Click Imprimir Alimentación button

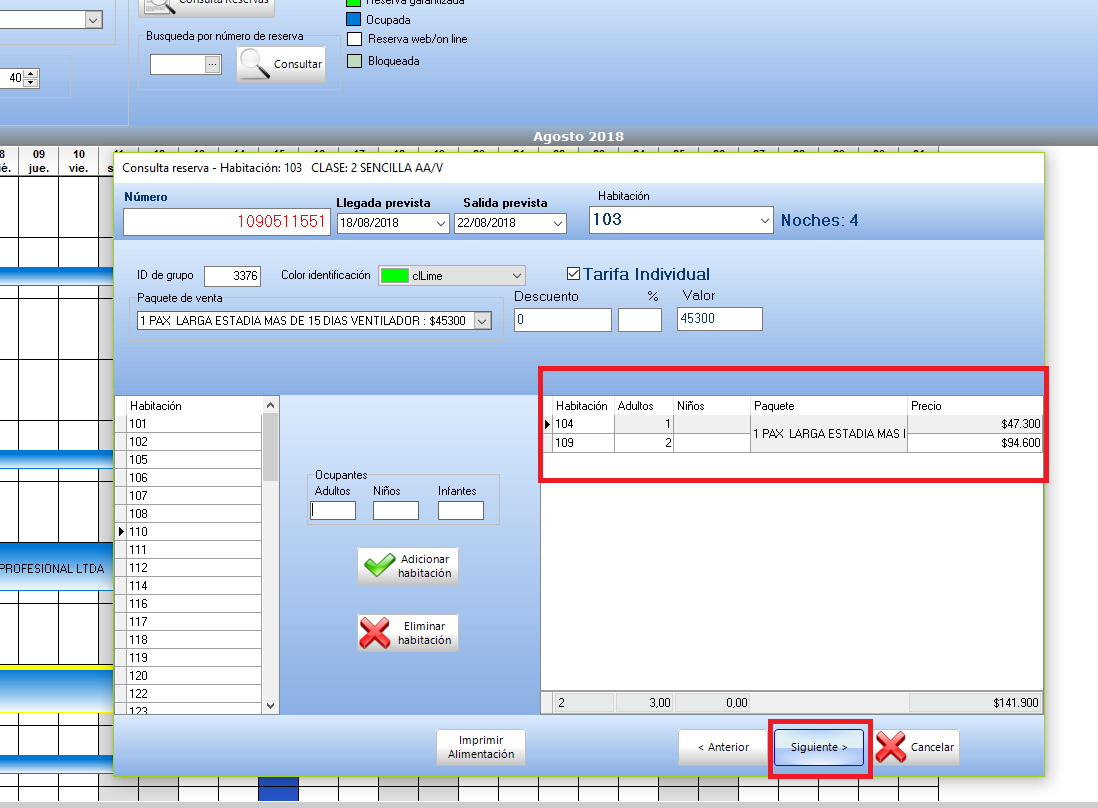click(481, 747)
